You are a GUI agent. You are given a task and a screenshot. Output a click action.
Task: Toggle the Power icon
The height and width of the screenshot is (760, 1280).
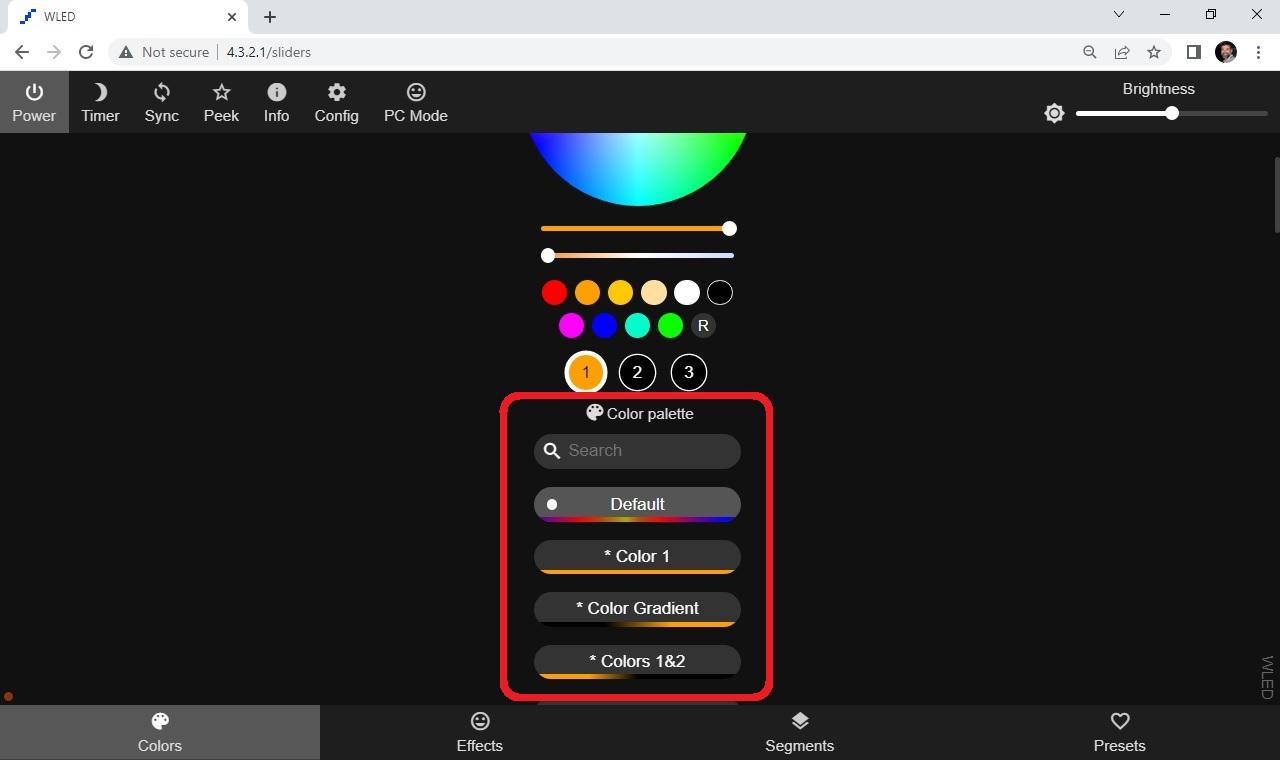tap(34, 100)
